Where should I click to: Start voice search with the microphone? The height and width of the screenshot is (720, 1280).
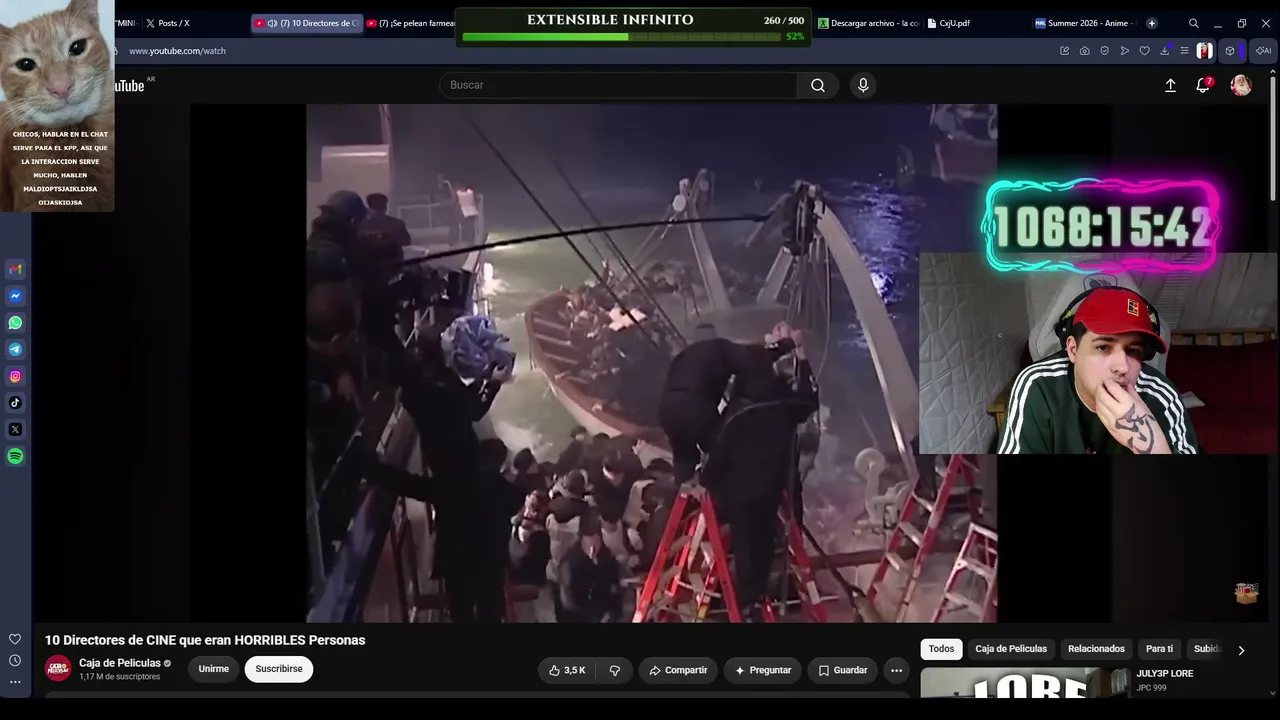click(x=863, y=85)
